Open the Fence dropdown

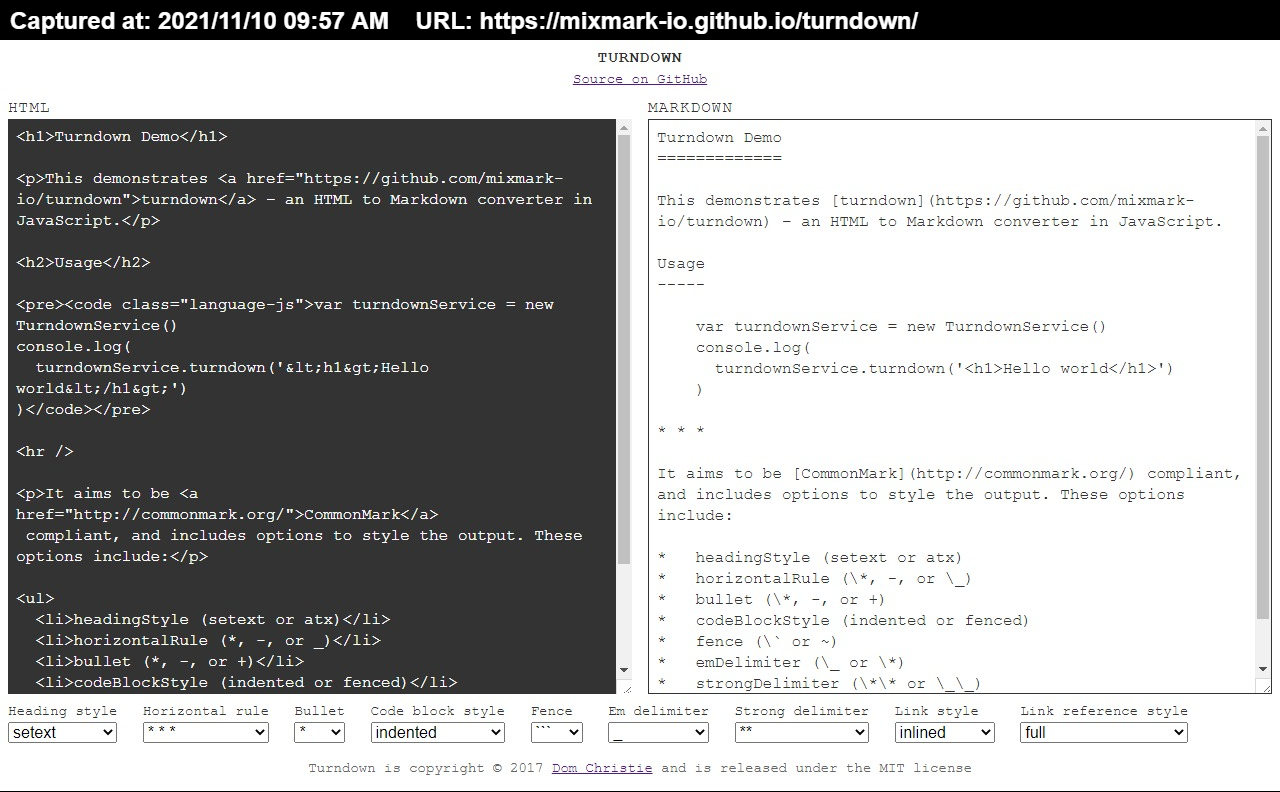point(557,732)
